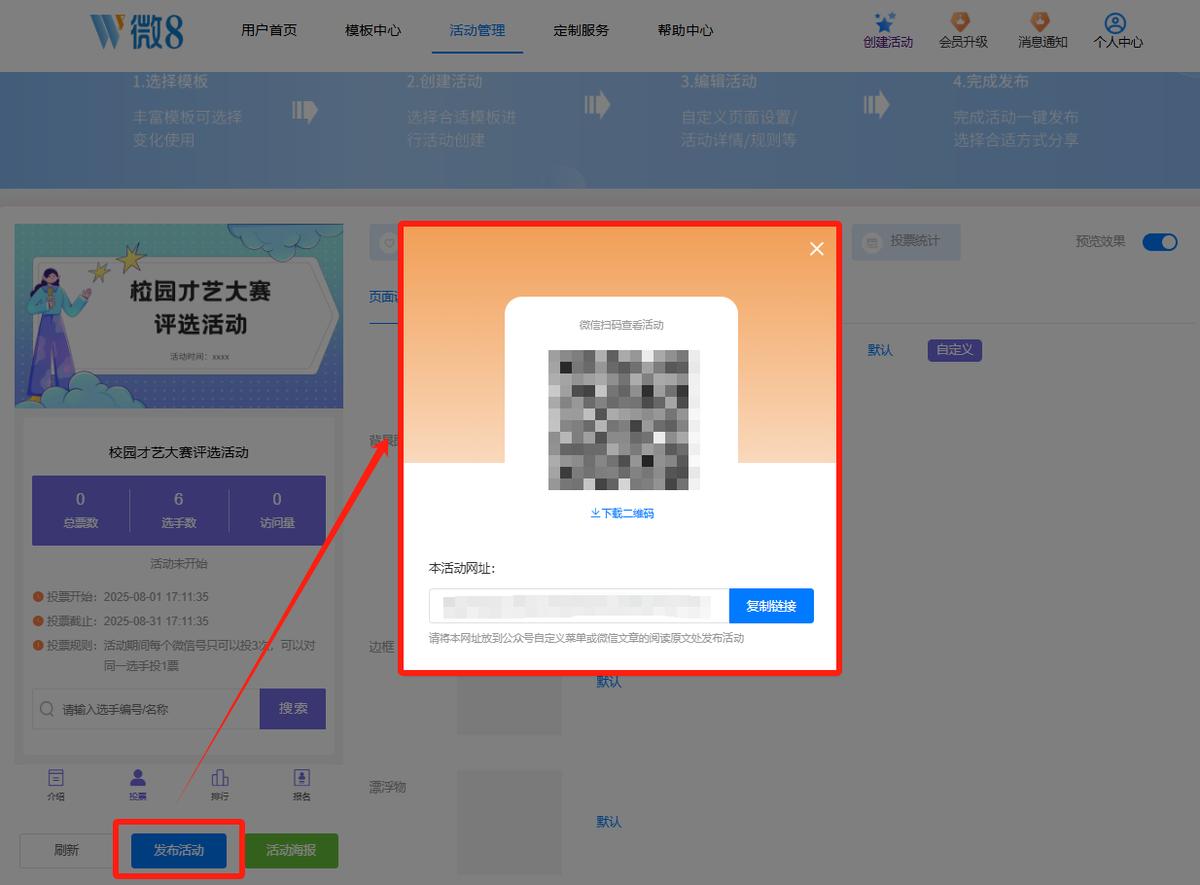Screen dimensions: 1200x885
Task: Click the 本活动网址 URL field
Action: (579, 606)
